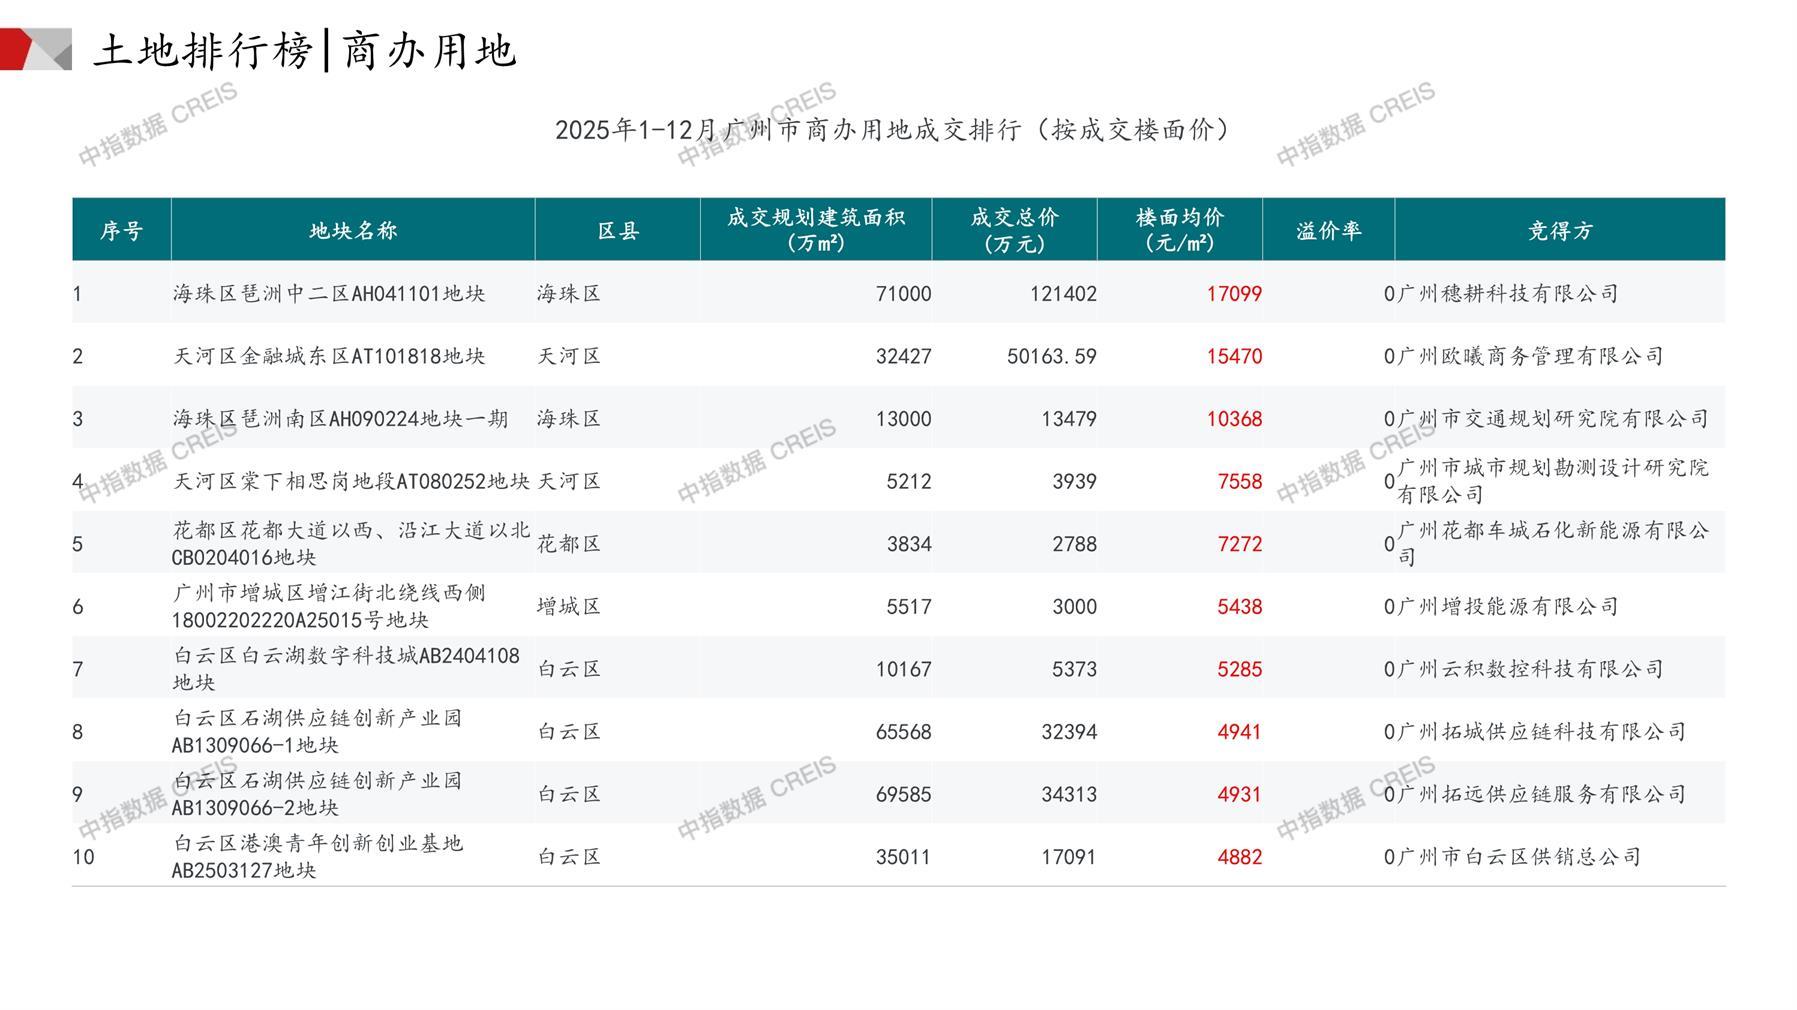Select the chart heading 2025年1-12月广州市商办用地成交排行

pyautogui.click(x=893, y=130)
